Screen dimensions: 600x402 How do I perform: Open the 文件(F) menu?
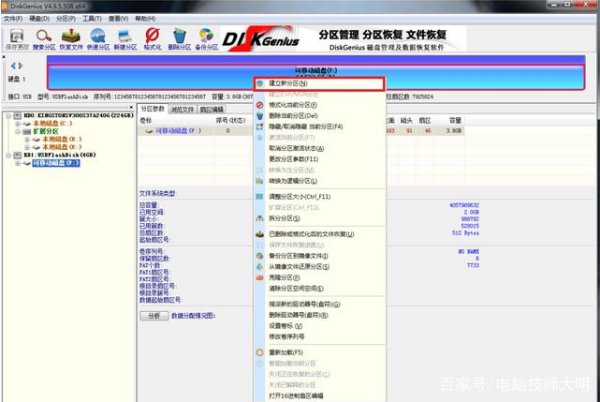pyautogui.click(x=13, y=18)
